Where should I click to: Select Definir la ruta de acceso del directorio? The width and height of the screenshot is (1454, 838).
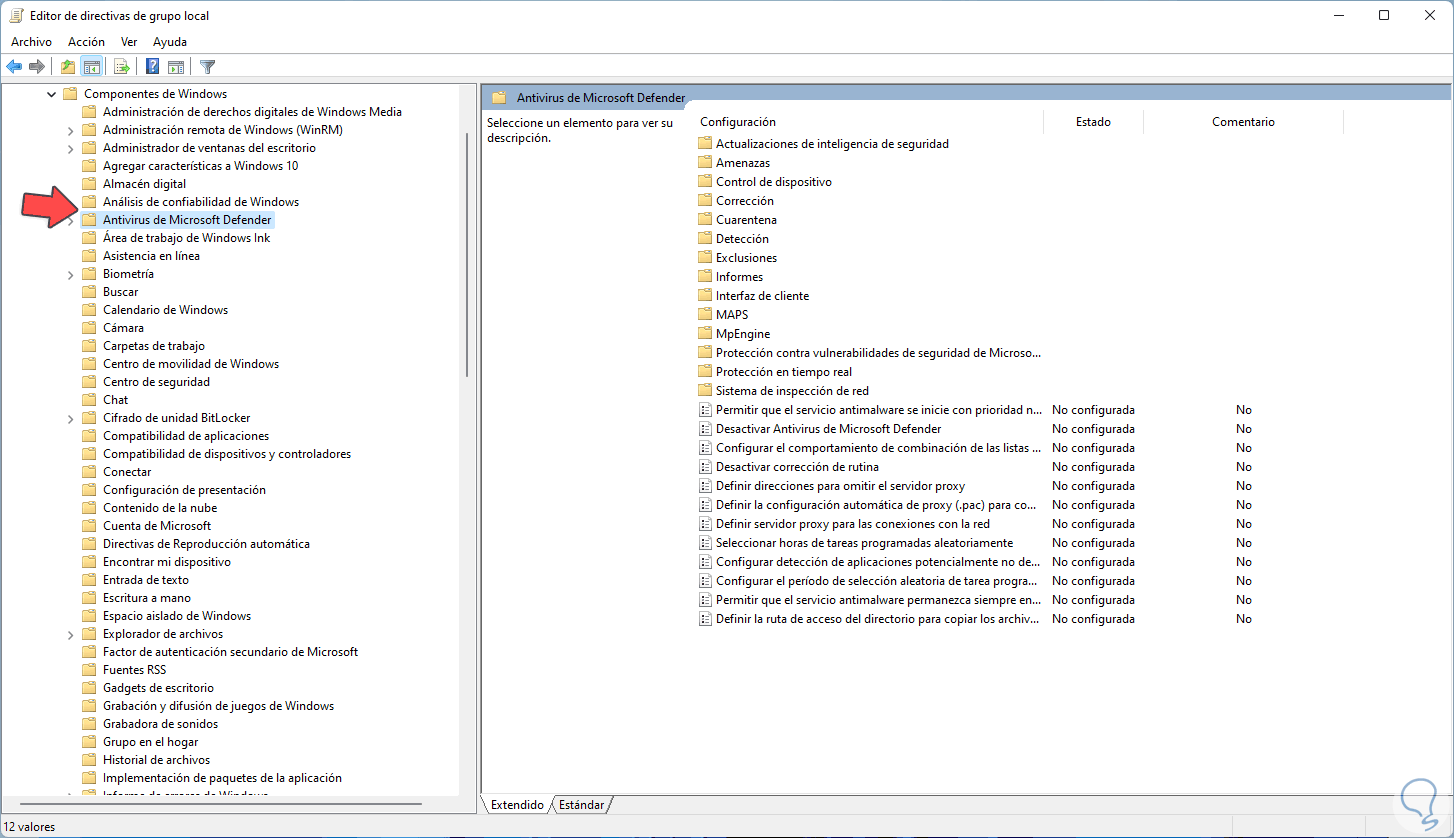[x=878, y=619]
